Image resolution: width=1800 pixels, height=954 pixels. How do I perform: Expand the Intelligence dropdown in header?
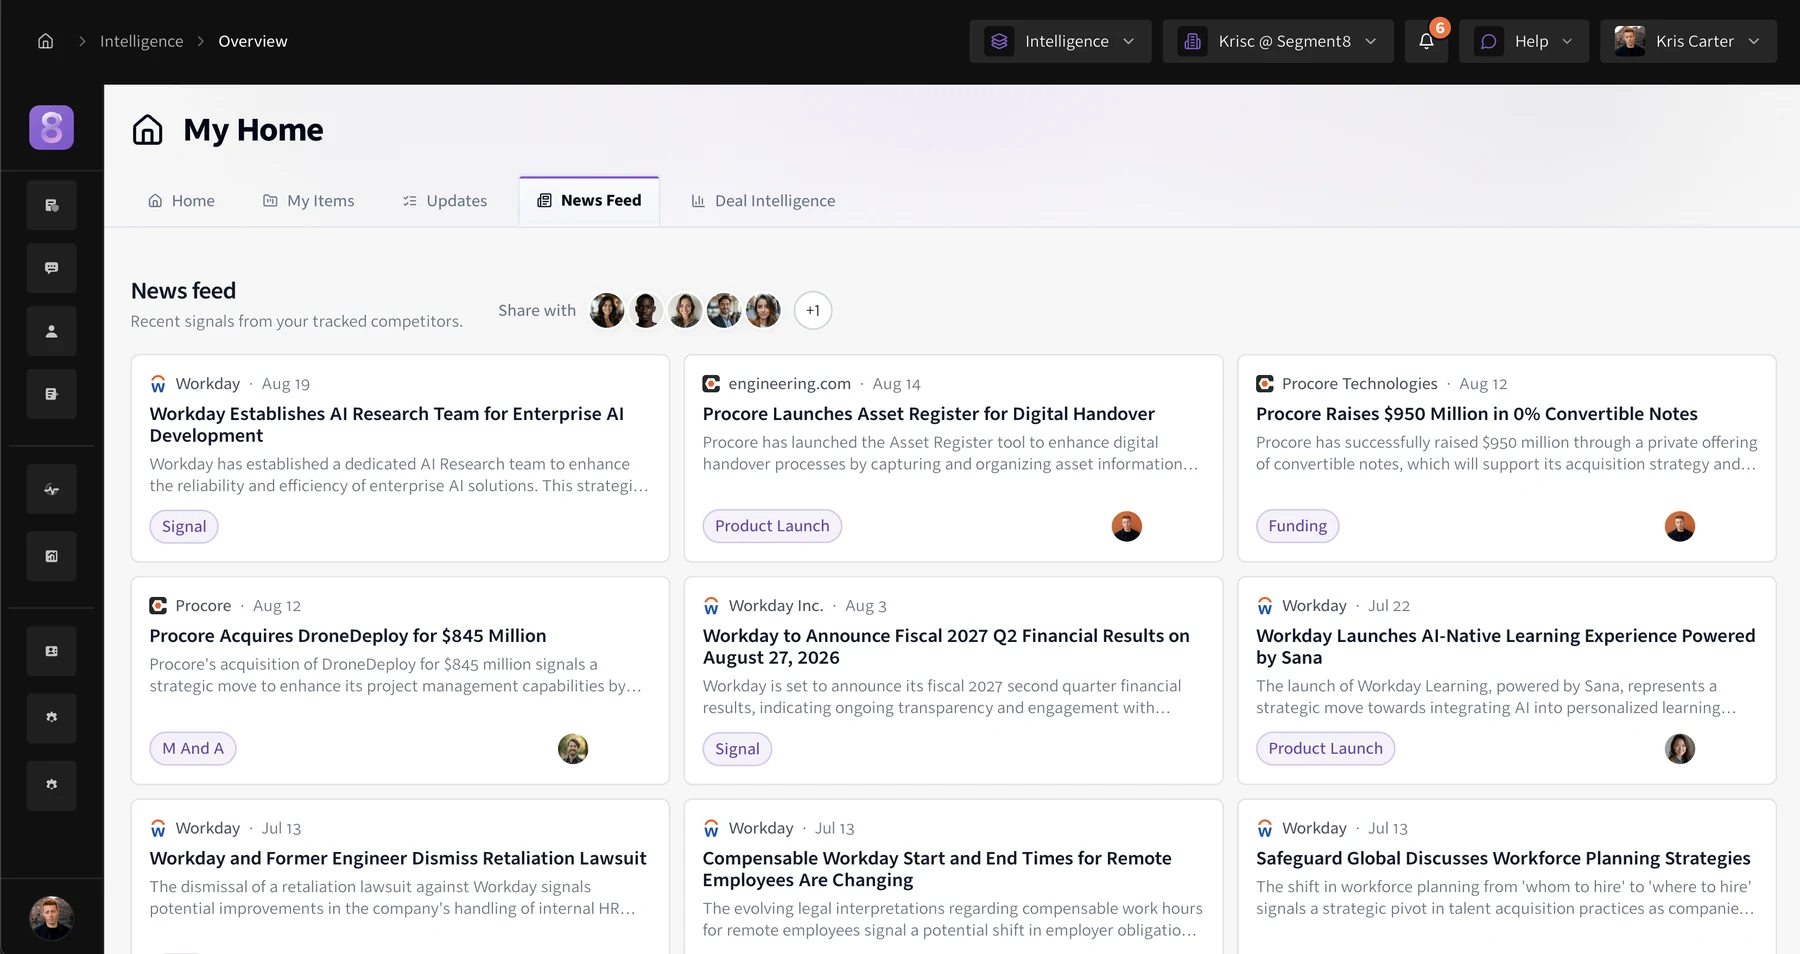pos(1060,41)
